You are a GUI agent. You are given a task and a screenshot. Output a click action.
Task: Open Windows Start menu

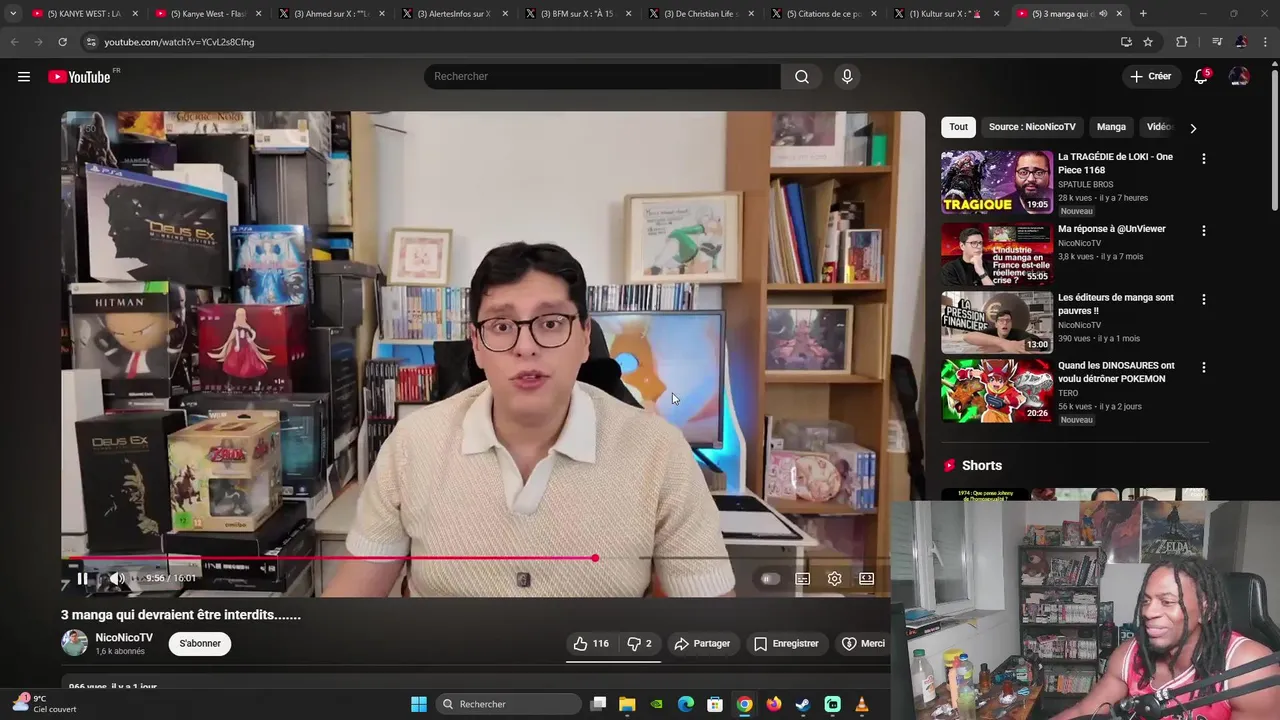coord(419,704)
